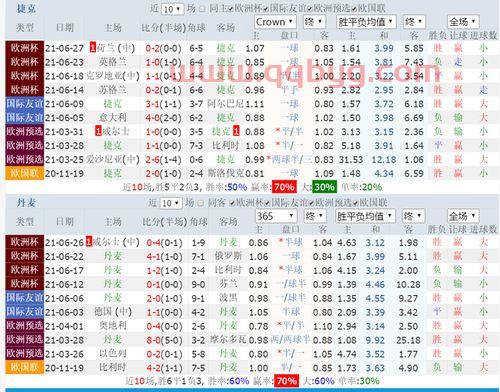
Task: Open 近10场 count dropdown in 丹麦 section
Action: tap(171, 203)
